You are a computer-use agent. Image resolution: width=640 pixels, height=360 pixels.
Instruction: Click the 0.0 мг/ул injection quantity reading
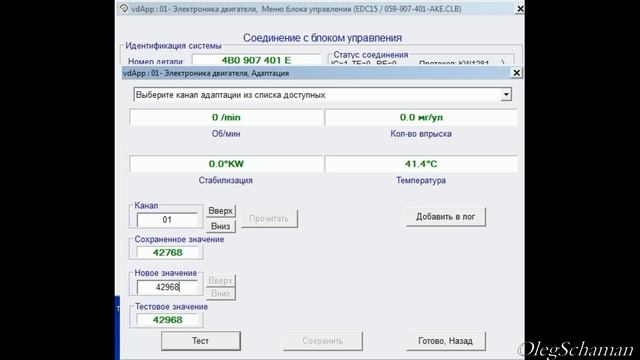(x=421, y=118)
